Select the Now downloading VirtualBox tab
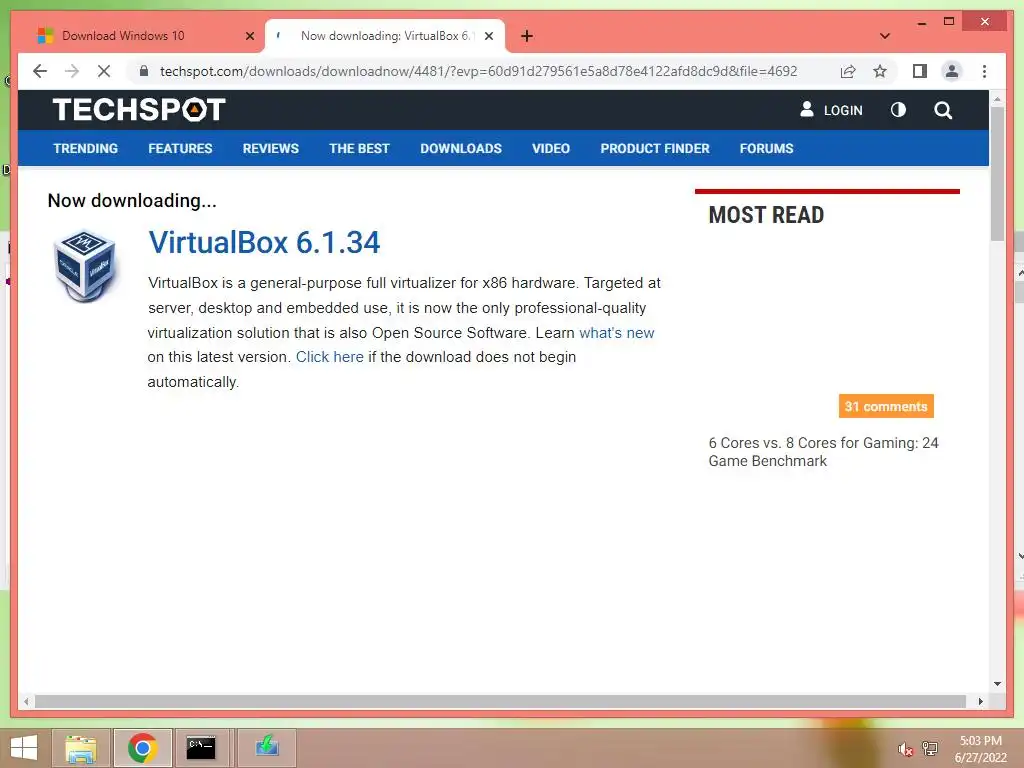1024x768 pixels. (x=385, y=36)
